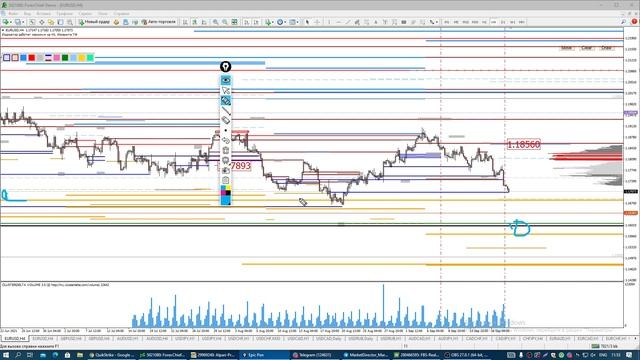
Task: Open the search magnifier at toolbar right
Action: coord(623,22)
